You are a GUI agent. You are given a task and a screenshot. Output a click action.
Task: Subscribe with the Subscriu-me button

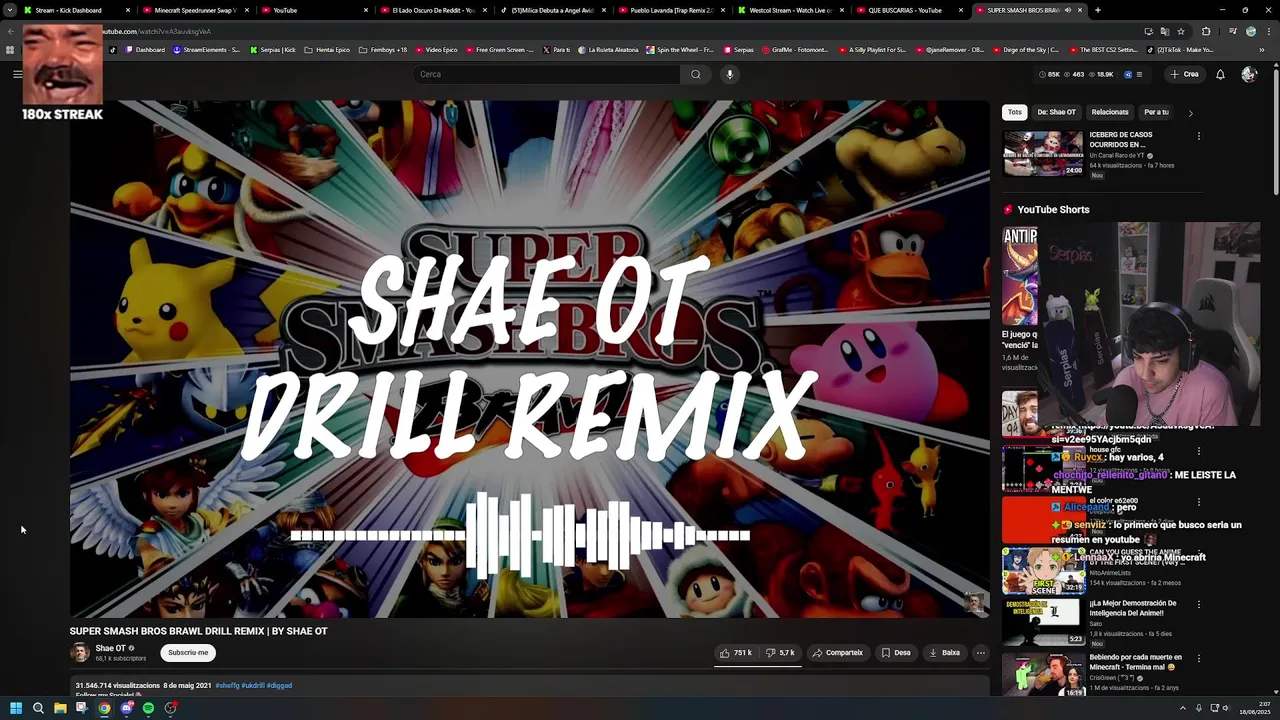point(188,653)
